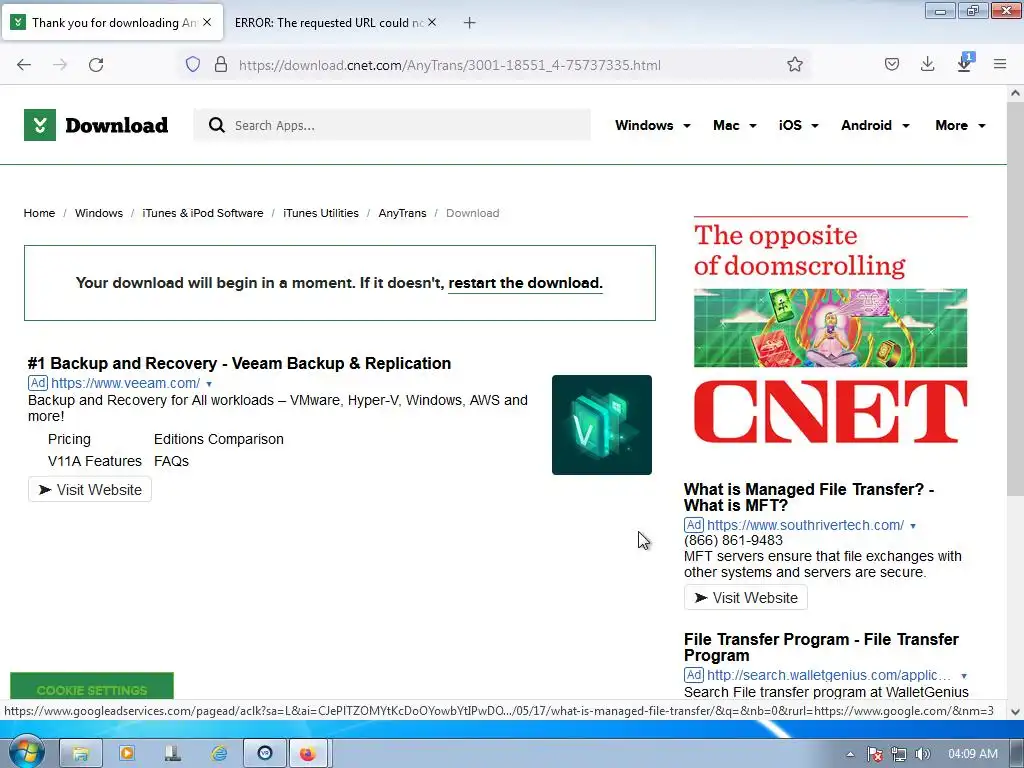Reload the page with the refresh icon

pyautogui.click(x=96, y=65)
